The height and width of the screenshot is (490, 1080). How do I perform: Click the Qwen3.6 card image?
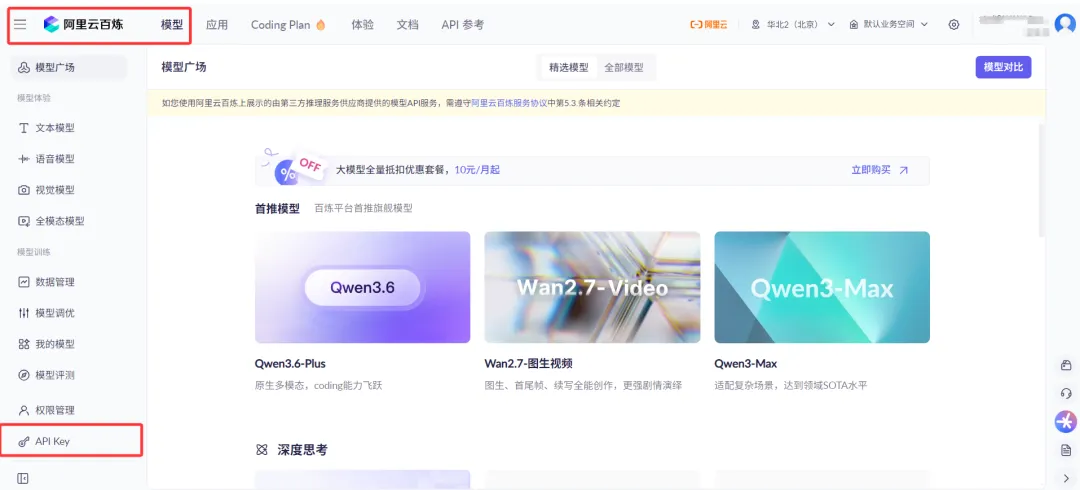coord(362,287)
